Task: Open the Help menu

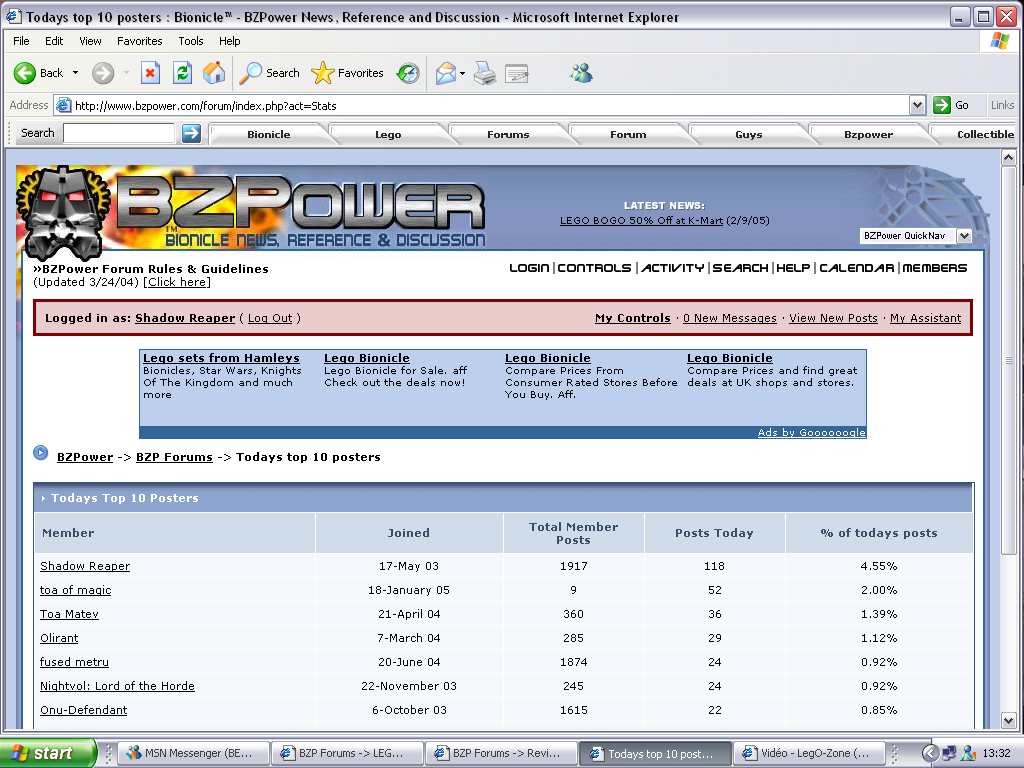Action: 229,41
